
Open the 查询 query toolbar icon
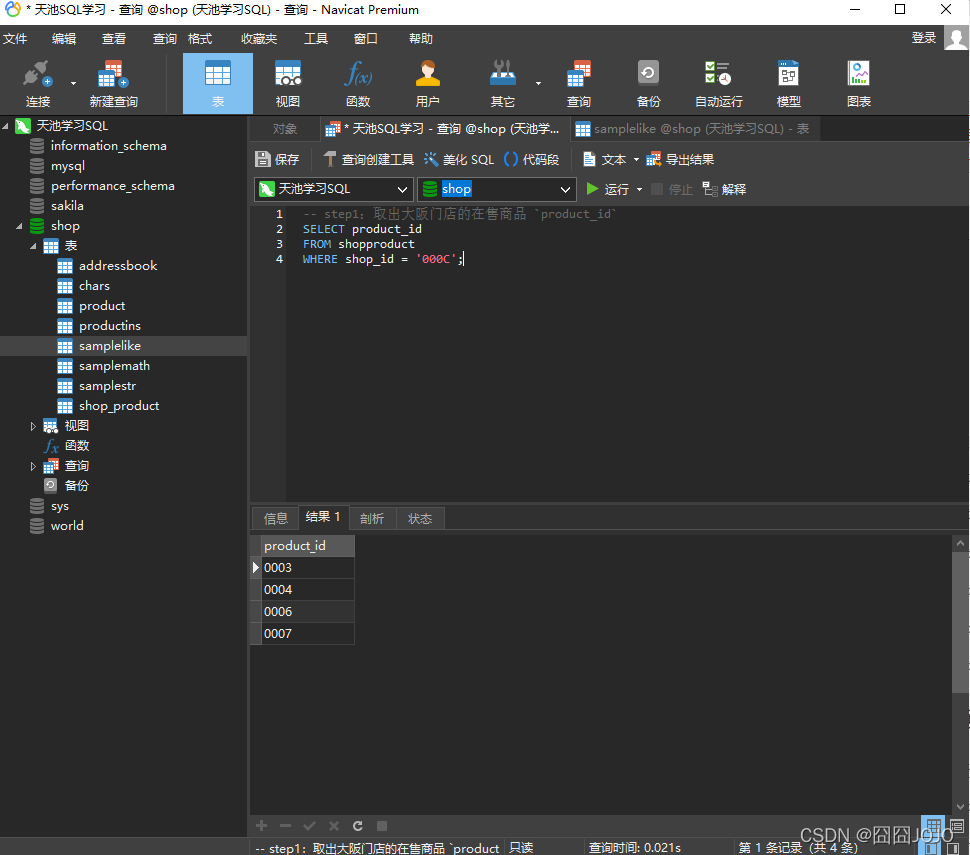578,84
